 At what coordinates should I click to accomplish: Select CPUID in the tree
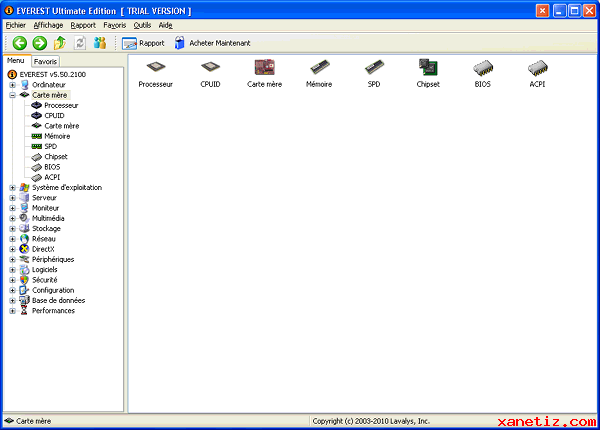tap(54, 116)
